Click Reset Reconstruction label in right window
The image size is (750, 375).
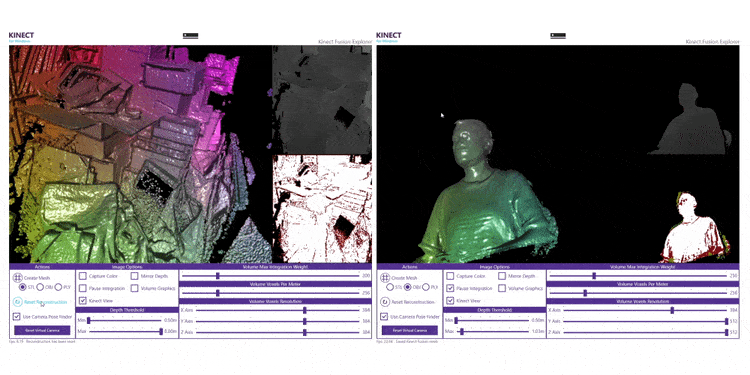pyautogui.click(x=413, y=302)
